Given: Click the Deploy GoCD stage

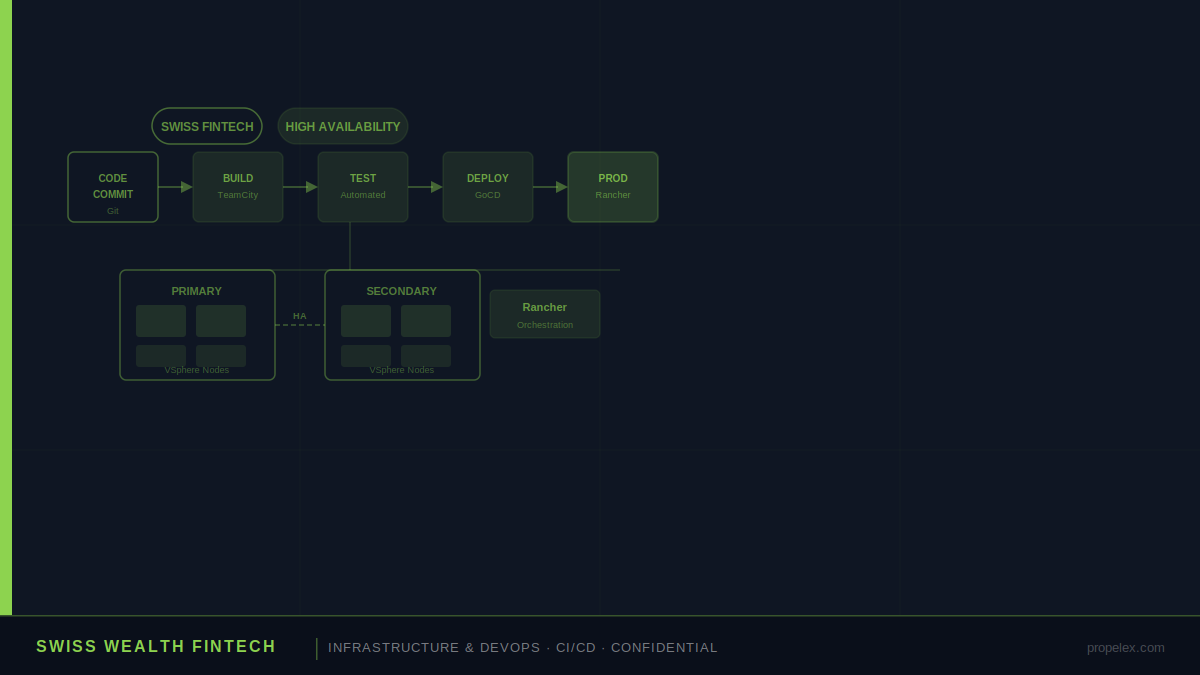Looking at the screenshot, I should click(x=488, y=187).
